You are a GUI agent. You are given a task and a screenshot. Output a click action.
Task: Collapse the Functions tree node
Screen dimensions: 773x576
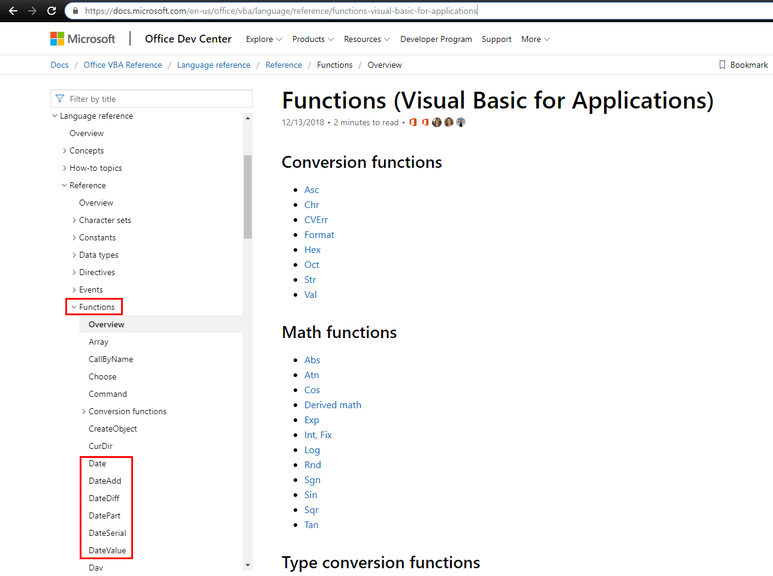74,307
